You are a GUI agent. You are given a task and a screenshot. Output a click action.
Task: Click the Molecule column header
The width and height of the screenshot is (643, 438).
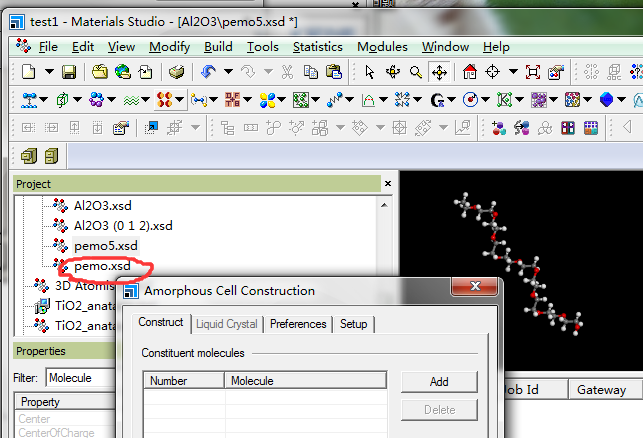pyautogui.click(x=306, y=381)
